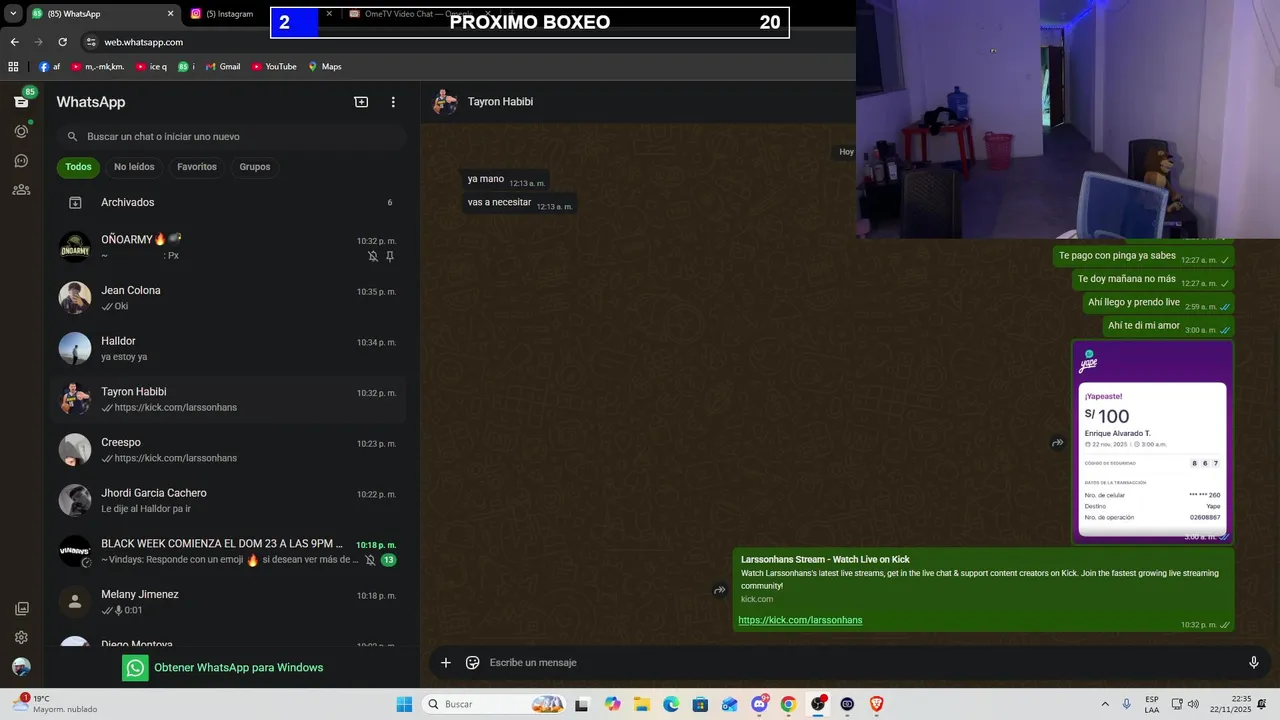Forward the Yape payment image

1057,443
